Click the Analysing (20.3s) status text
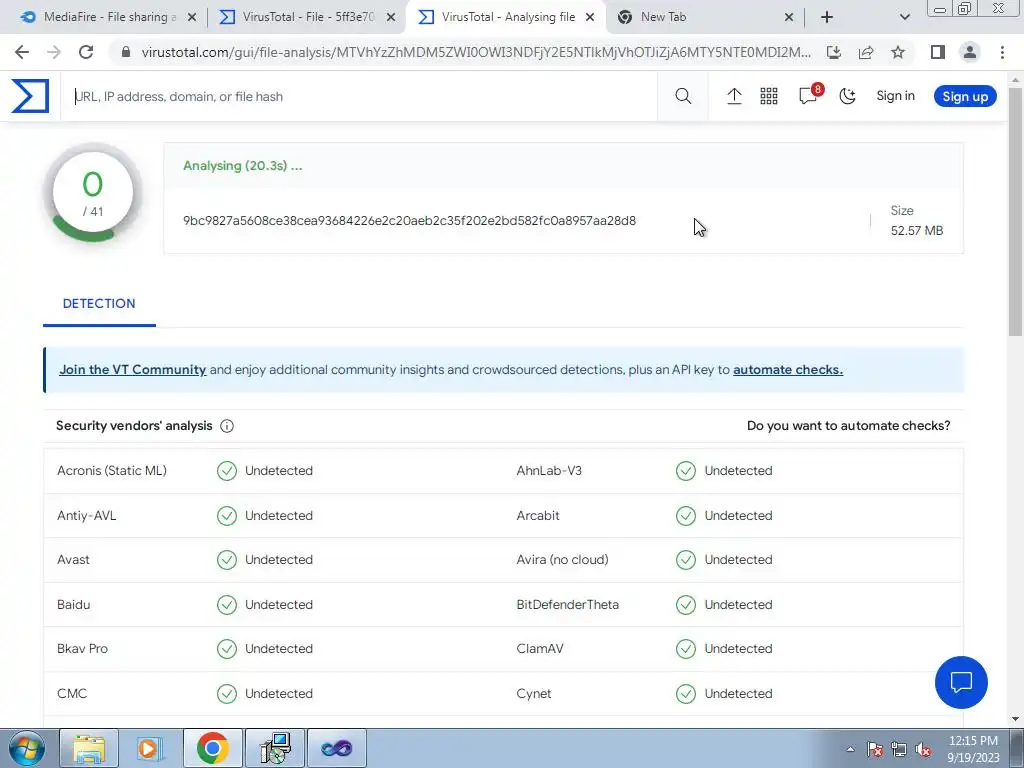Viewport: 1024px width, 768px height. 242,166
